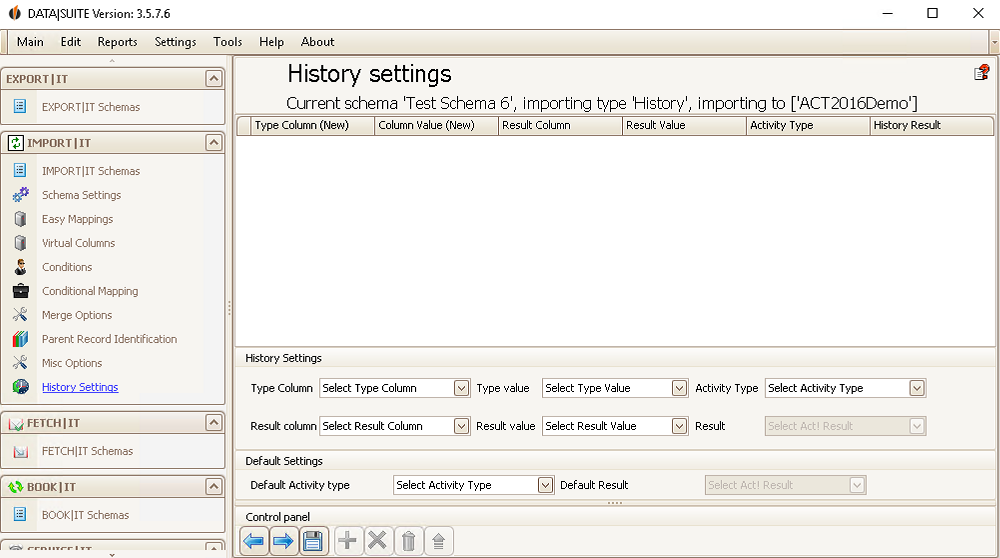The image size is (1000, 558).
Task: Click the Result Value table header
Action: coord(684,126)
